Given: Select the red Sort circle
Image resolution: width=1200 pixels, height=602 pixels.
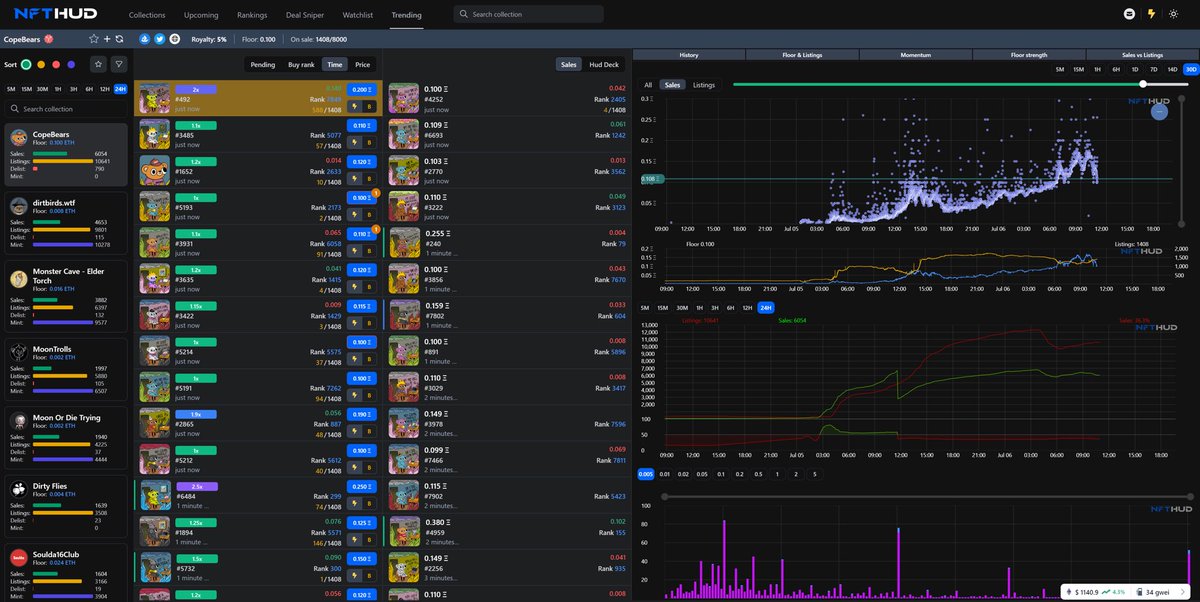Looking at the screenshot, I should pos(56,64).
